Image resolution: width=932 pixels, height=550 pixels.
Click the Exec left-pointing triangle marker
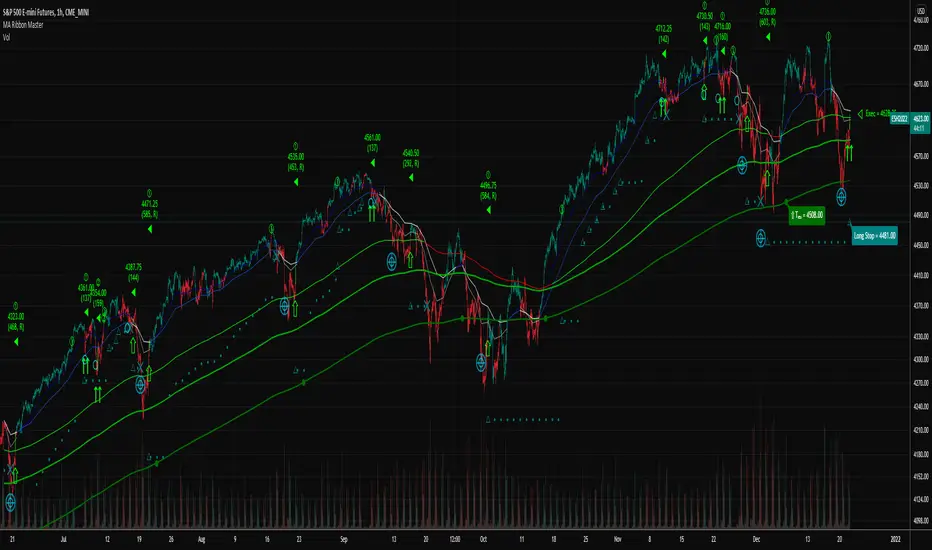tap(860, 114)
